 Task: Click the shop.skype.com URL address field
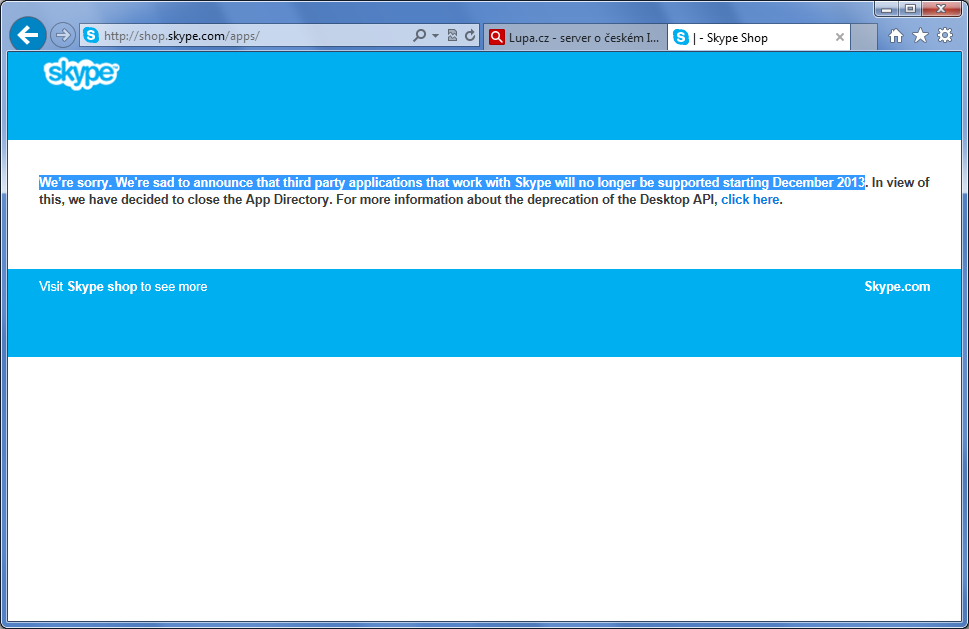coord(250,36)
